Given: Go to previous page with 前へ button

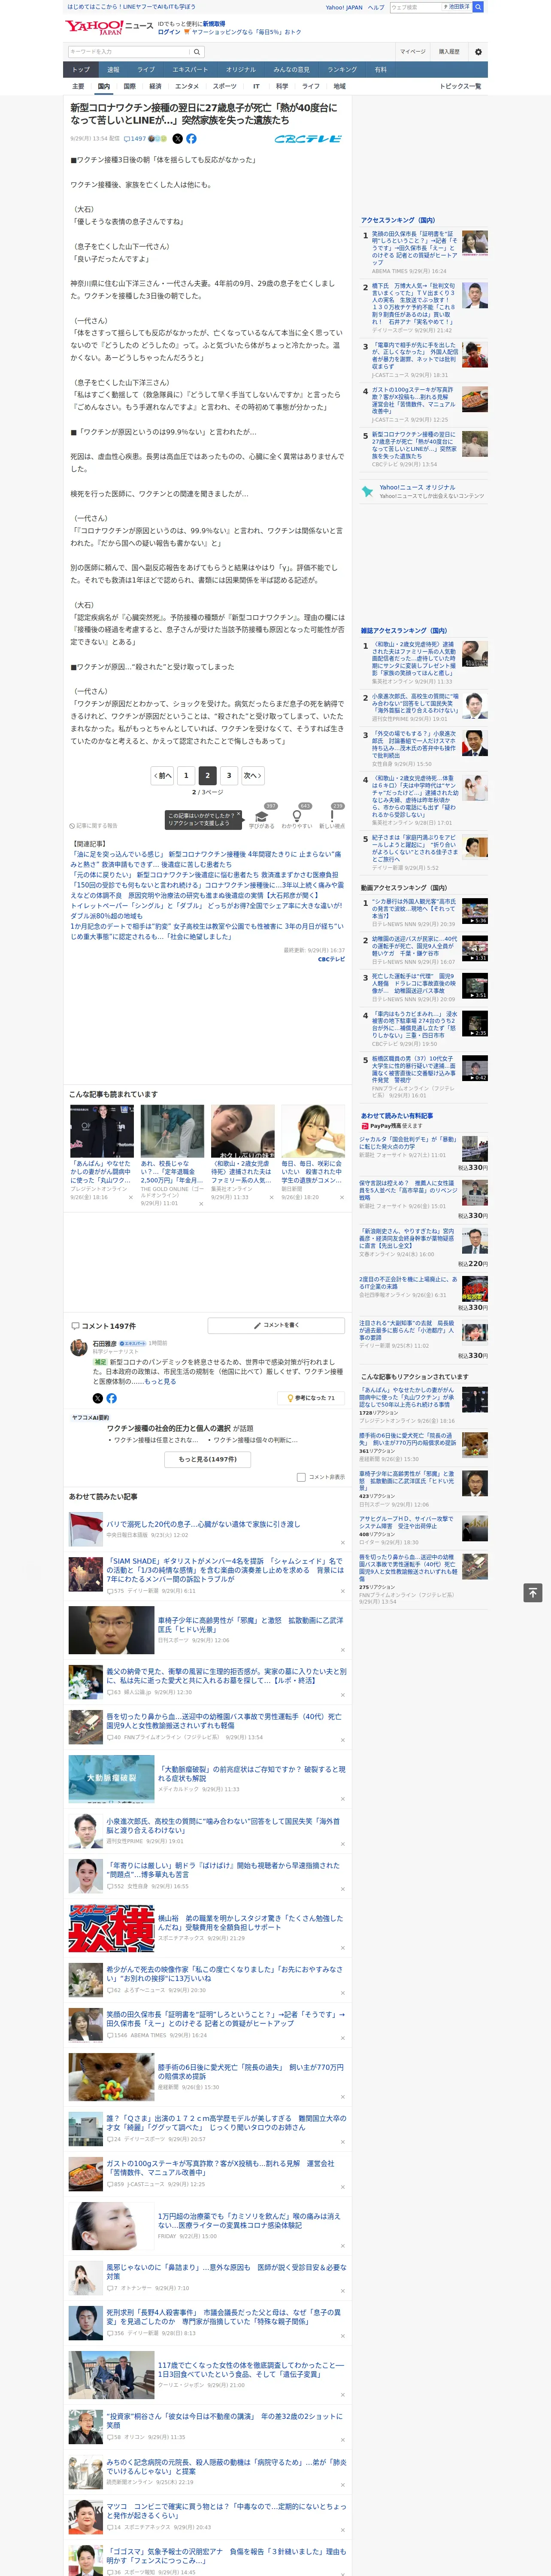Looking at the screenshot, I should 162,775.
